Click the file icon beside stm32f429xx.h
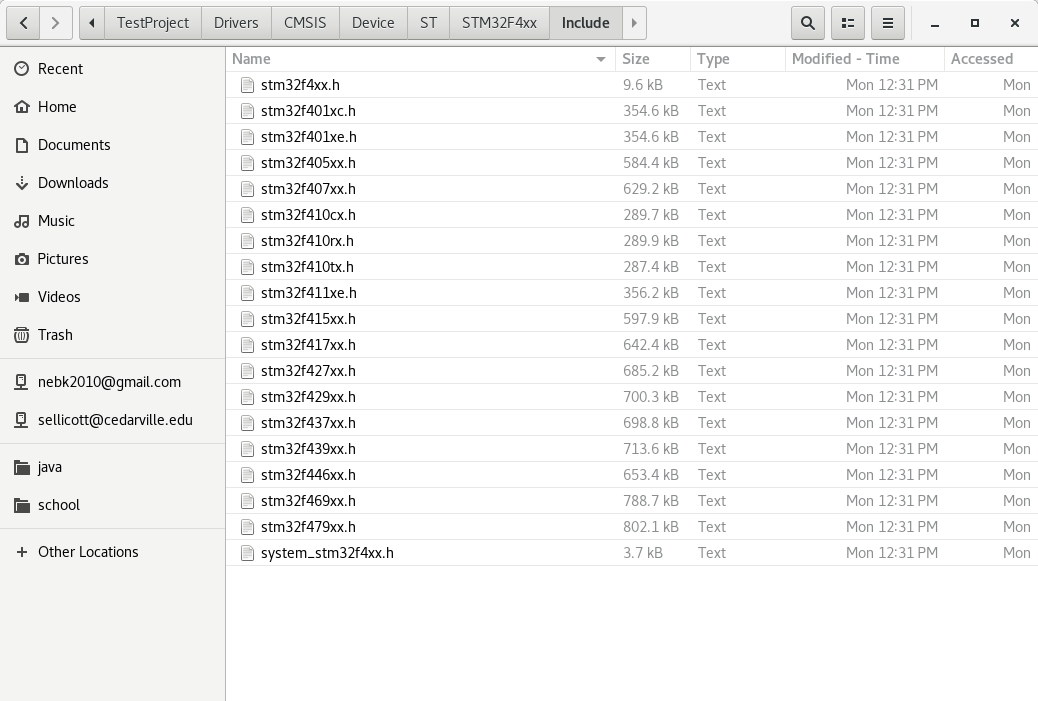 click(x=248, y=397)
